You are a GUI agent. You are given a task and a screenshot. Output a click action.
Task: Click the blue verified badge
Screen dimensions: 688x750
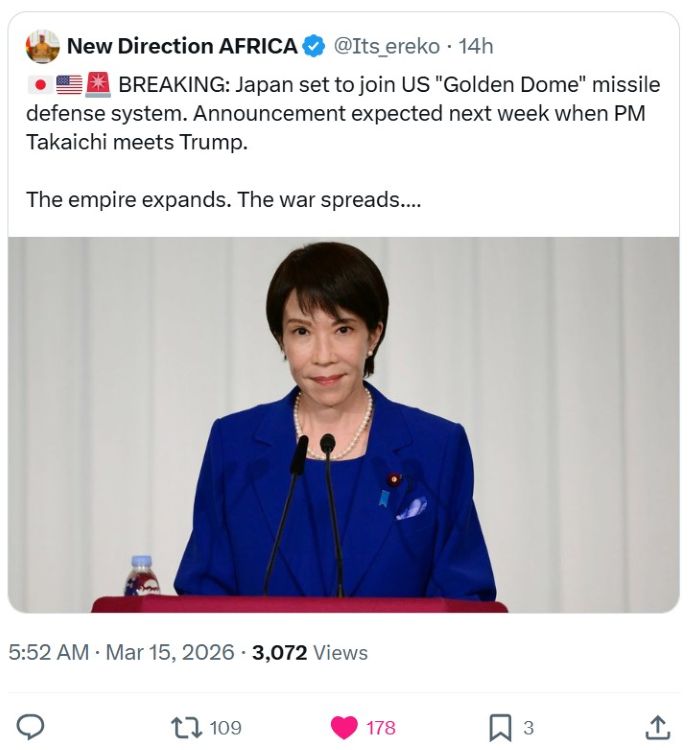point(313,46)
